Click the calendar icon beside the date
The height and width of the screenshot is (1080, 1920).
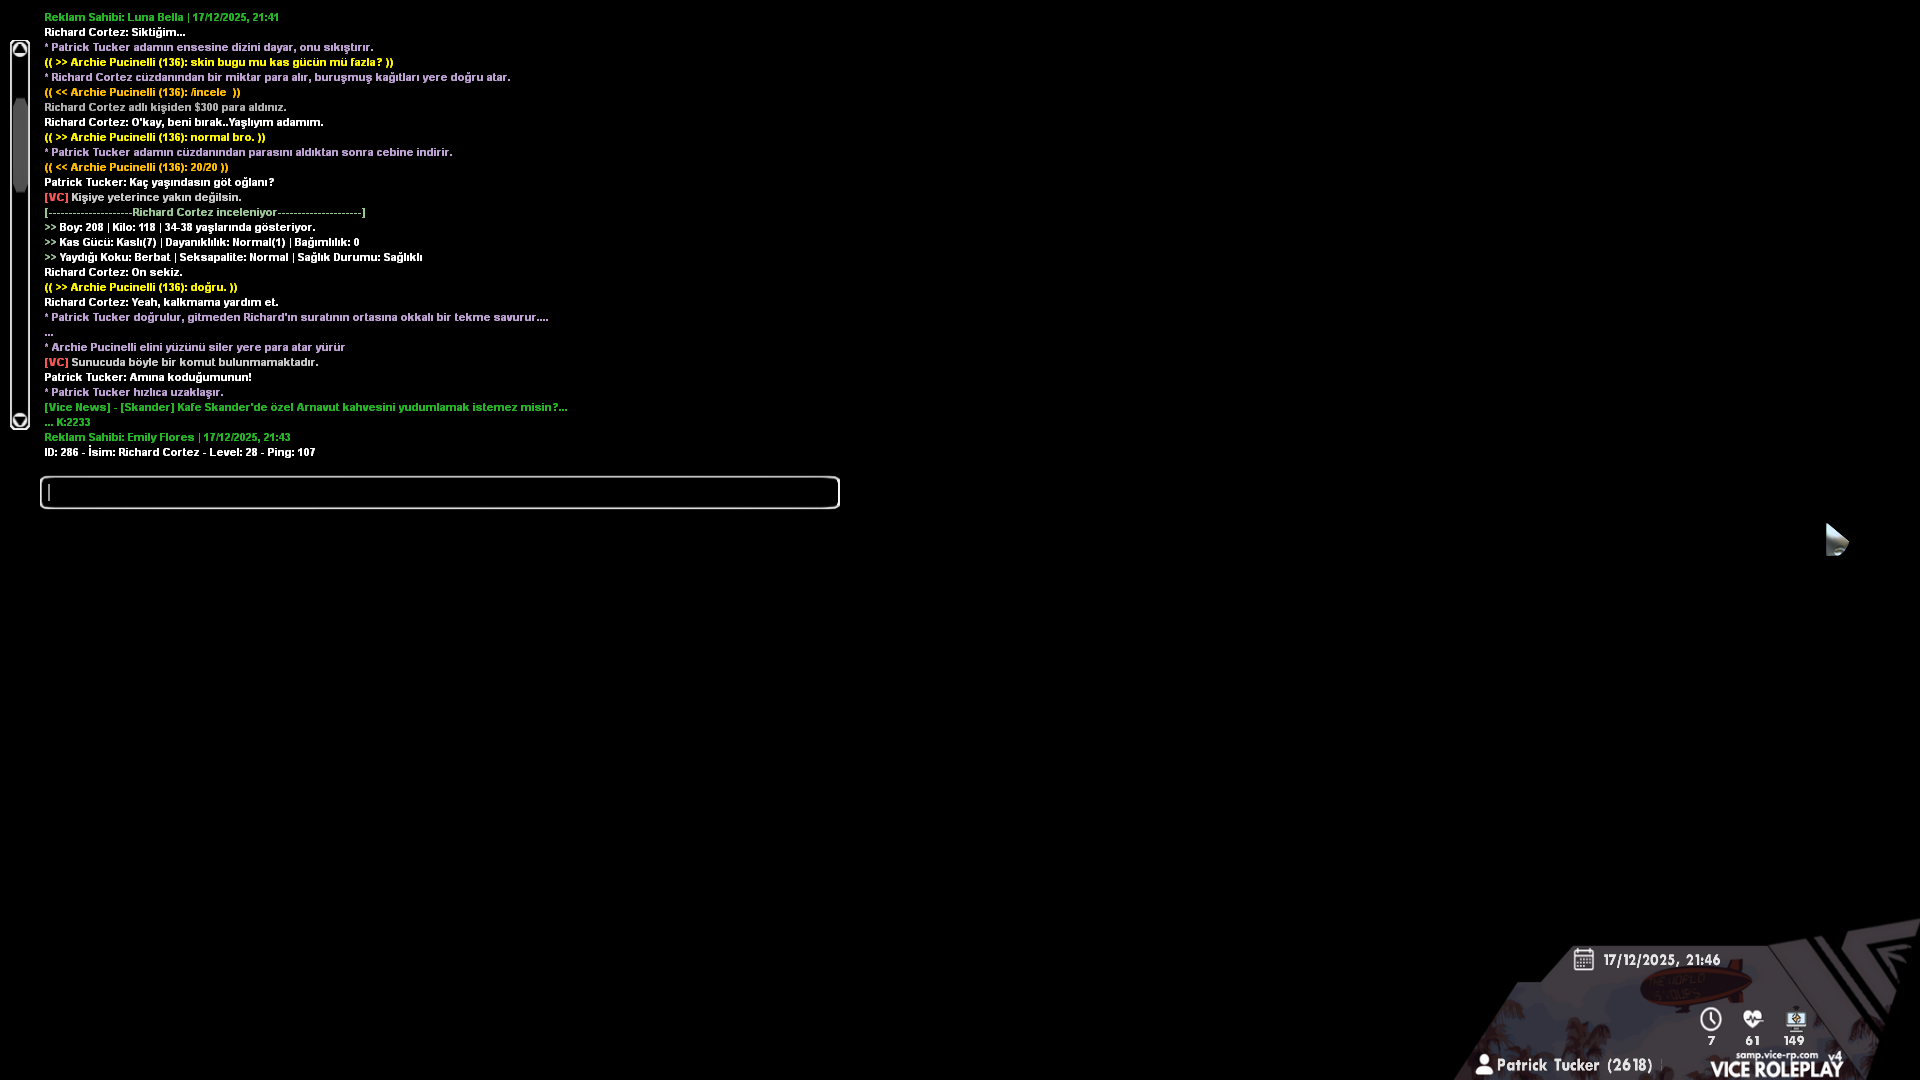[x=1583, y=959]
